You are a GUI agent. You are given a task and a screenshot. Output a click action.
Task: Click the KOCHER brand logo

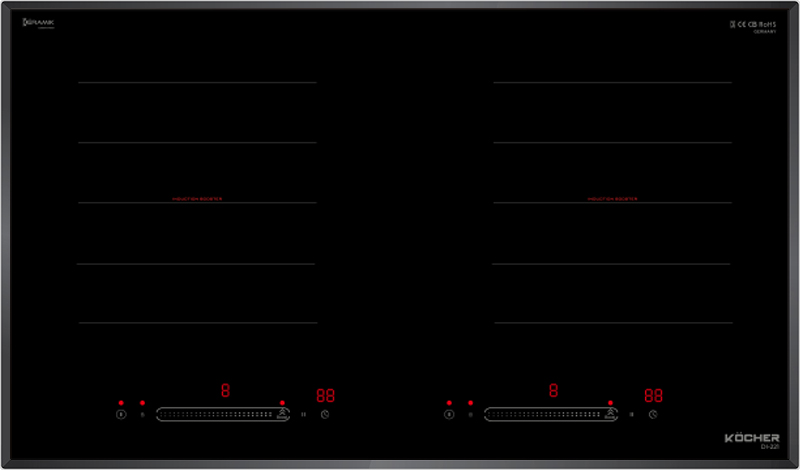pos(744,438)
